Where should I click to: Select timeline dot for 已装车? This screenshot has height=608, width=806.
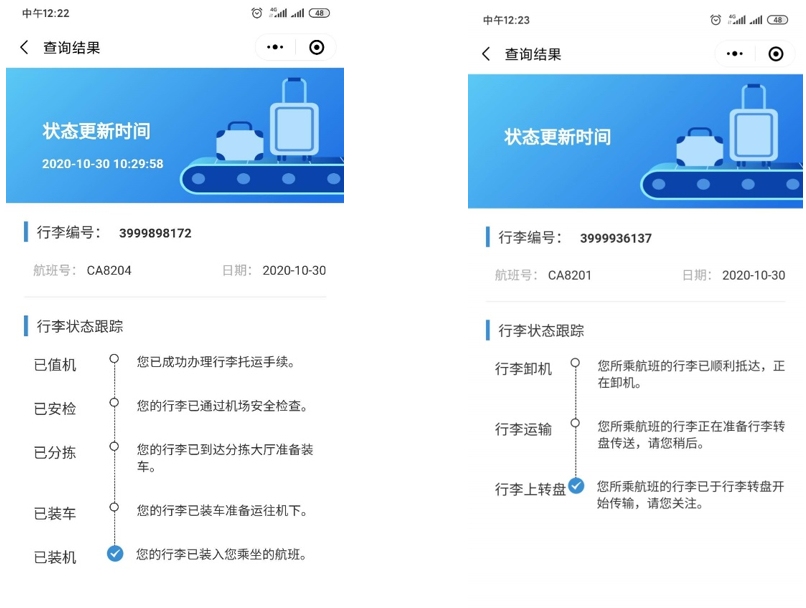pos(114,507)
